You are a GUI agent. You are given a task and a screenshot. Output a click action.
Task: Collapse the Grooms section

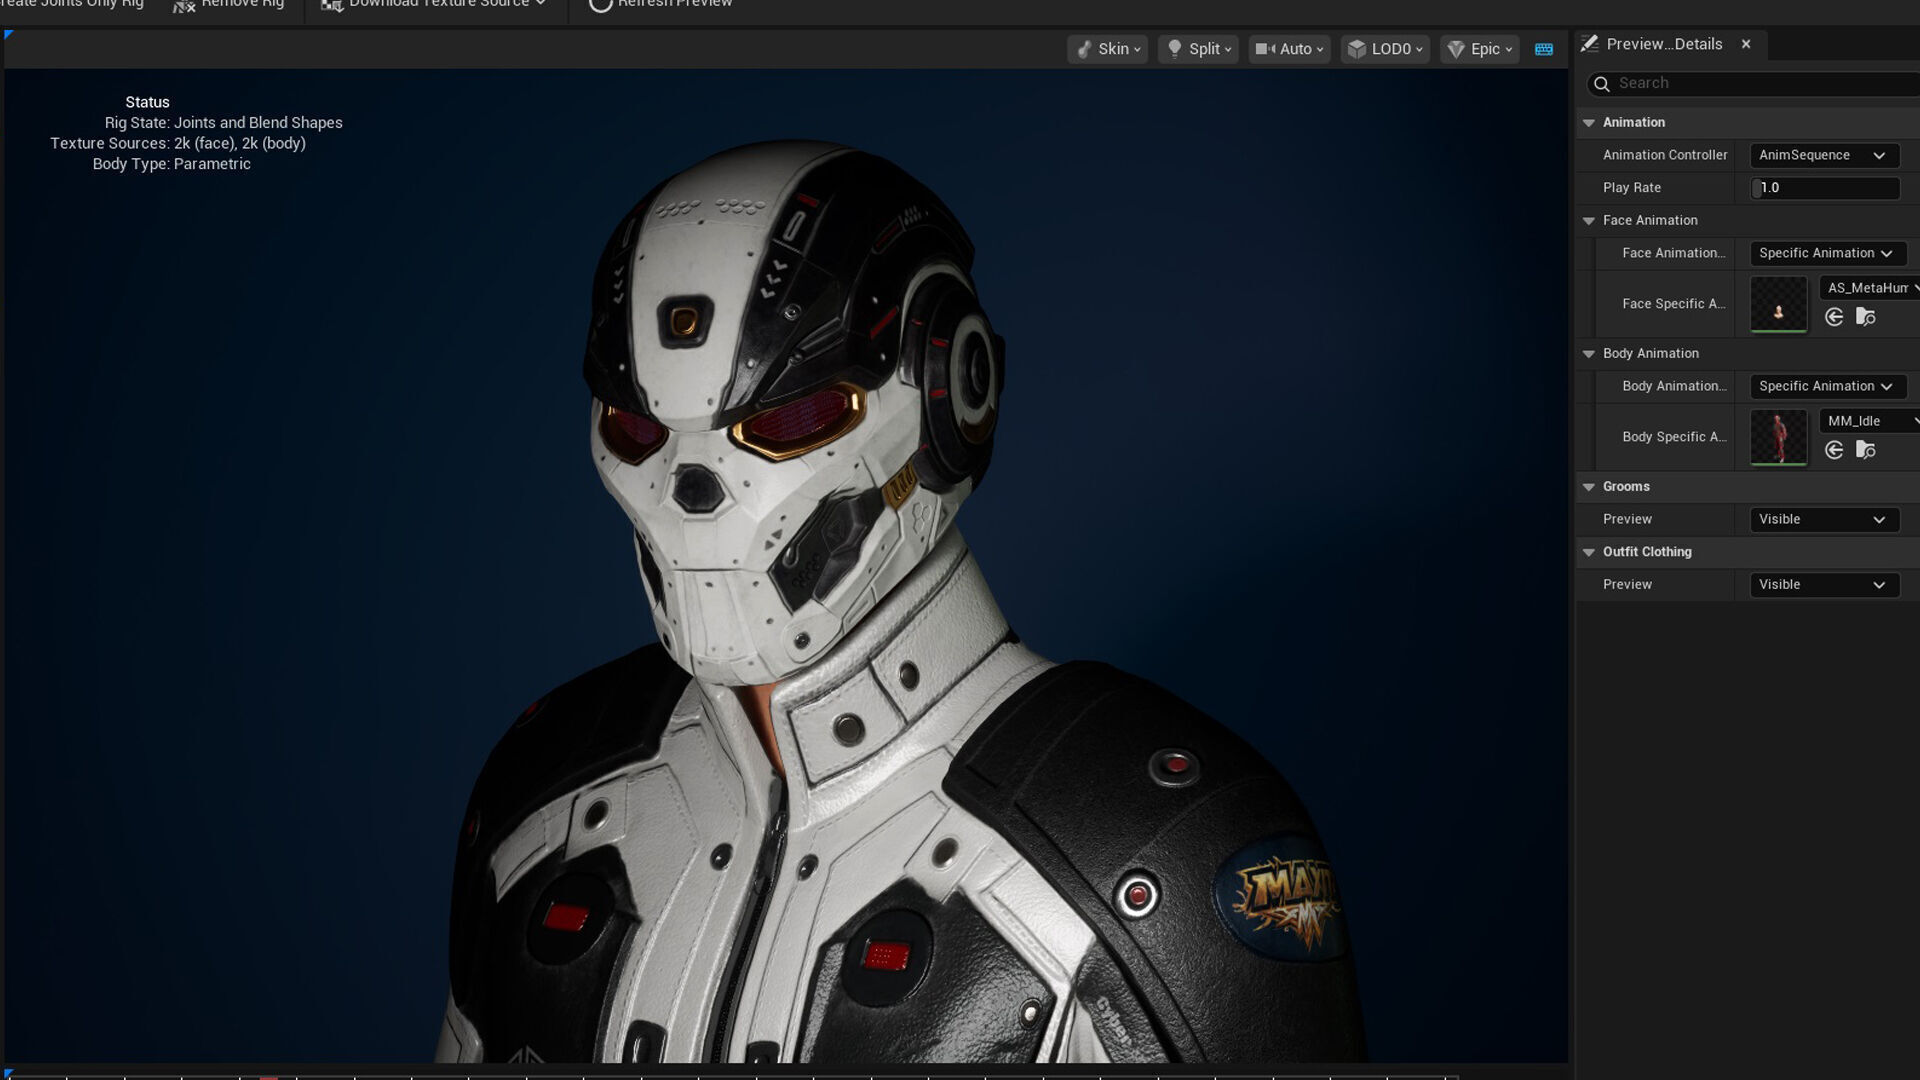[x=1589, y=487]
